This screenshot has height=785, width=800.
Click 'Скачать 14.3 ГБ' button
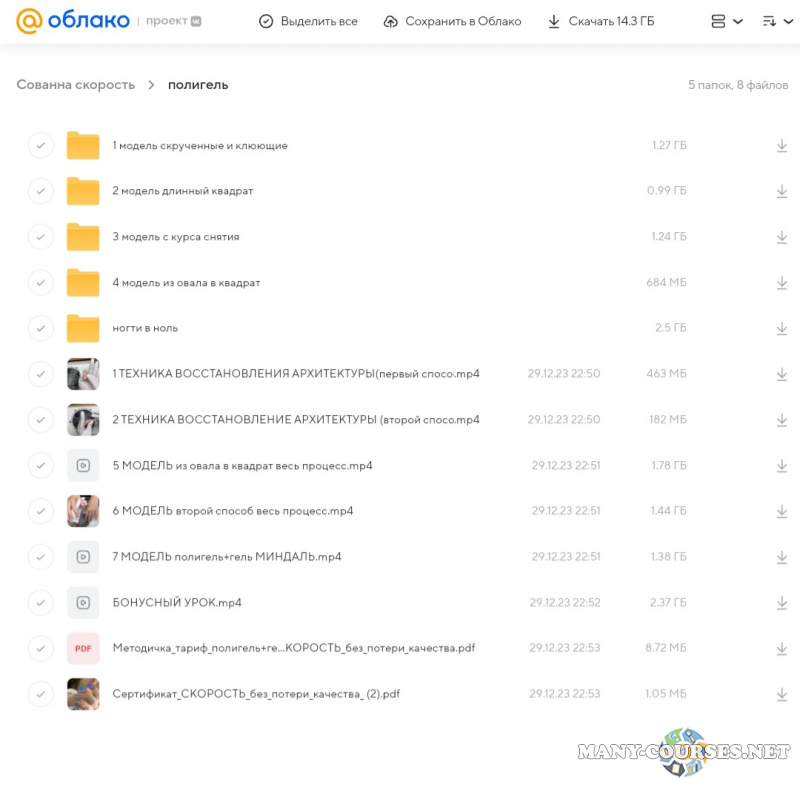point(600,21)
